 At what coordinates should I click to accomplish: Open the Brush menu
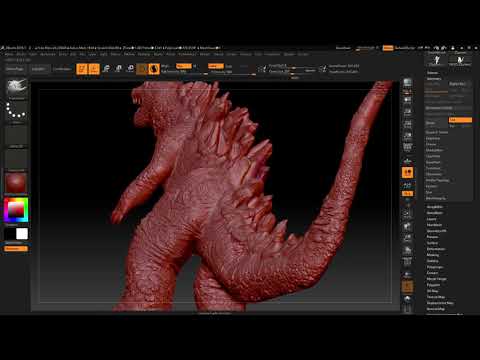(x=21, y=54)
